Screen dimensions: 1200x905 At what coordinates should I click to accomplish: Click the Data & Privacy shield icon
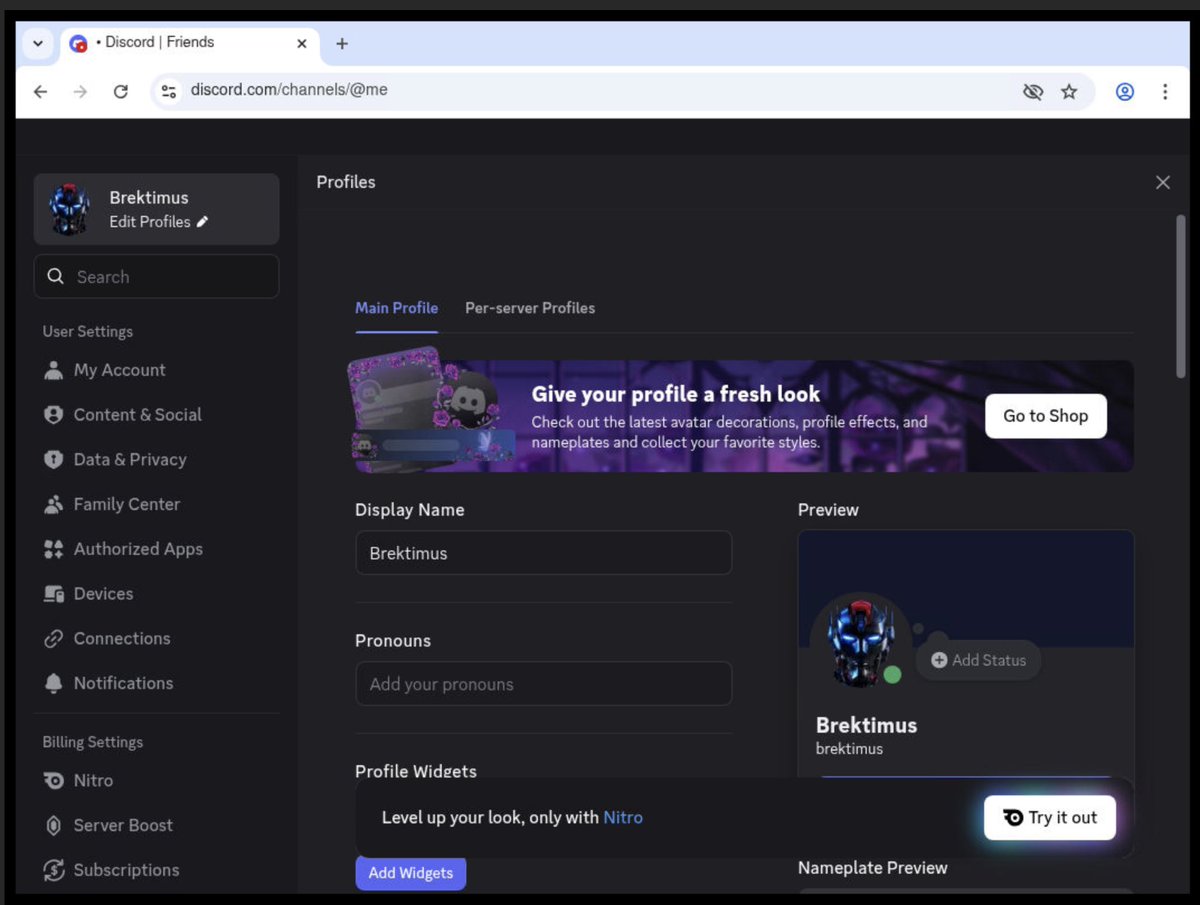53,460
